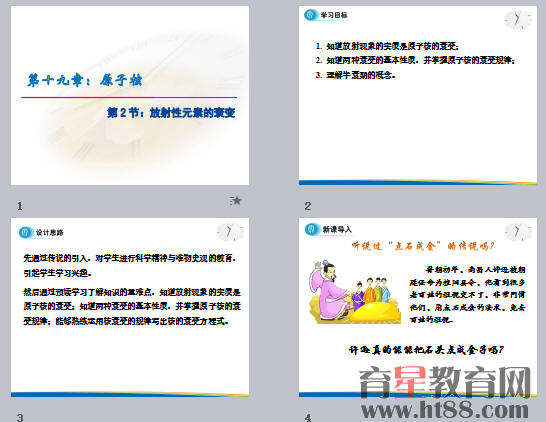Click the third objective about half-life
The width and height of the screenshot is (546, 422).
356,75
